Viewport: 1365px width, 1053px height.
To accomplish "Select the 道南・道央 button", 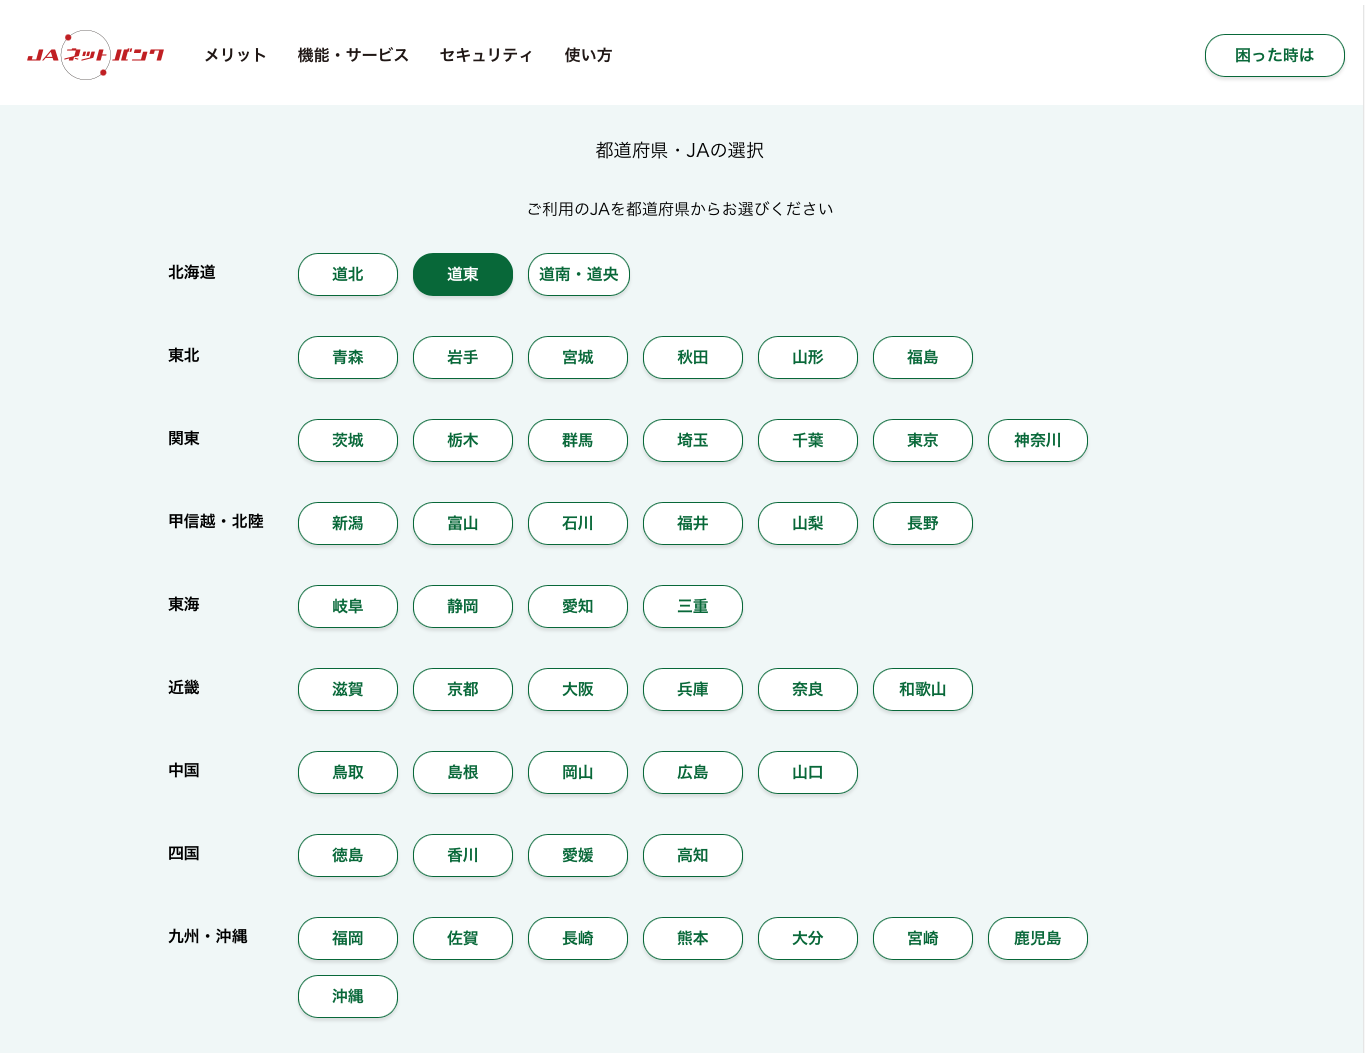I will tap(579, 274).
